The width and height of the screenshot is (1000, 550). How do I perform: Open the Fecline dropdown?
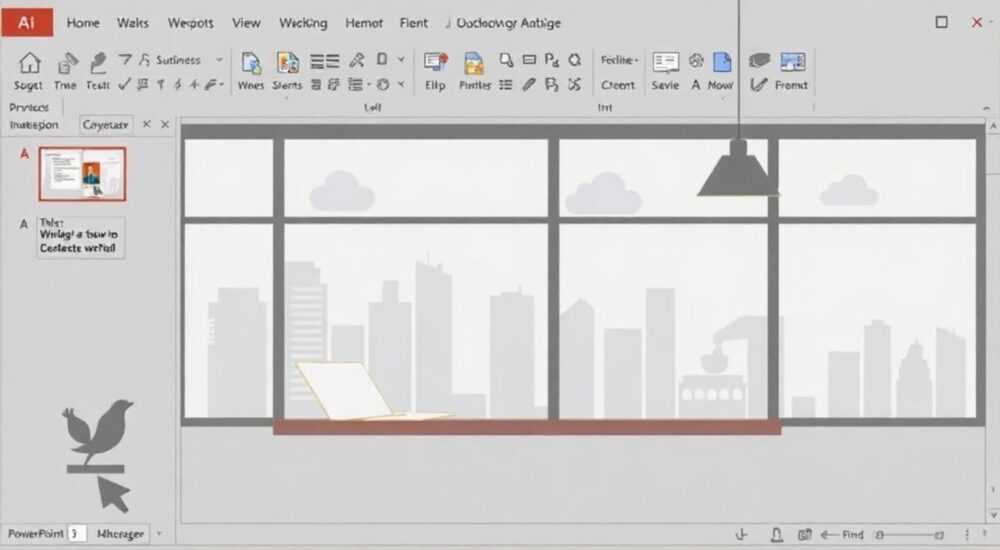[619, 60]
